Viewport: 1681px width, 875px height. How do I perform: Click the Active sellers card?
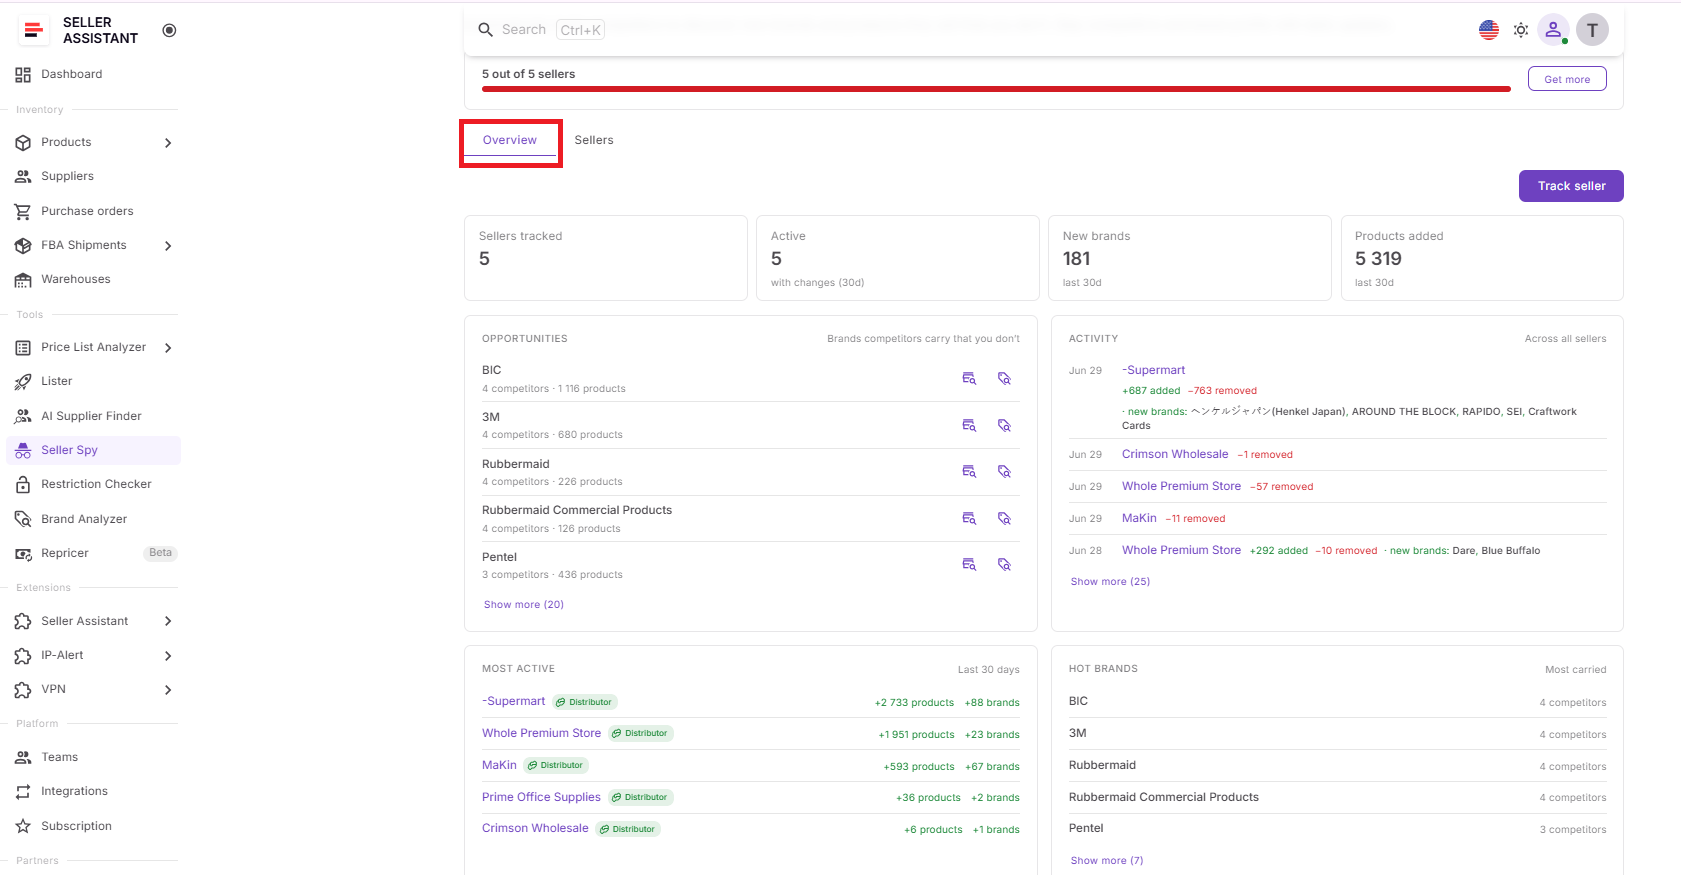898,258
